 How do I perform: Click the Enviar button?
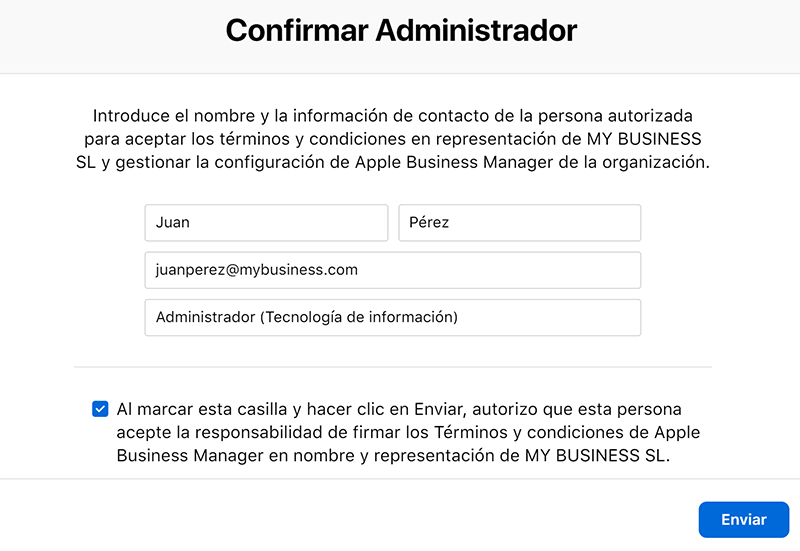coord(743,519)
